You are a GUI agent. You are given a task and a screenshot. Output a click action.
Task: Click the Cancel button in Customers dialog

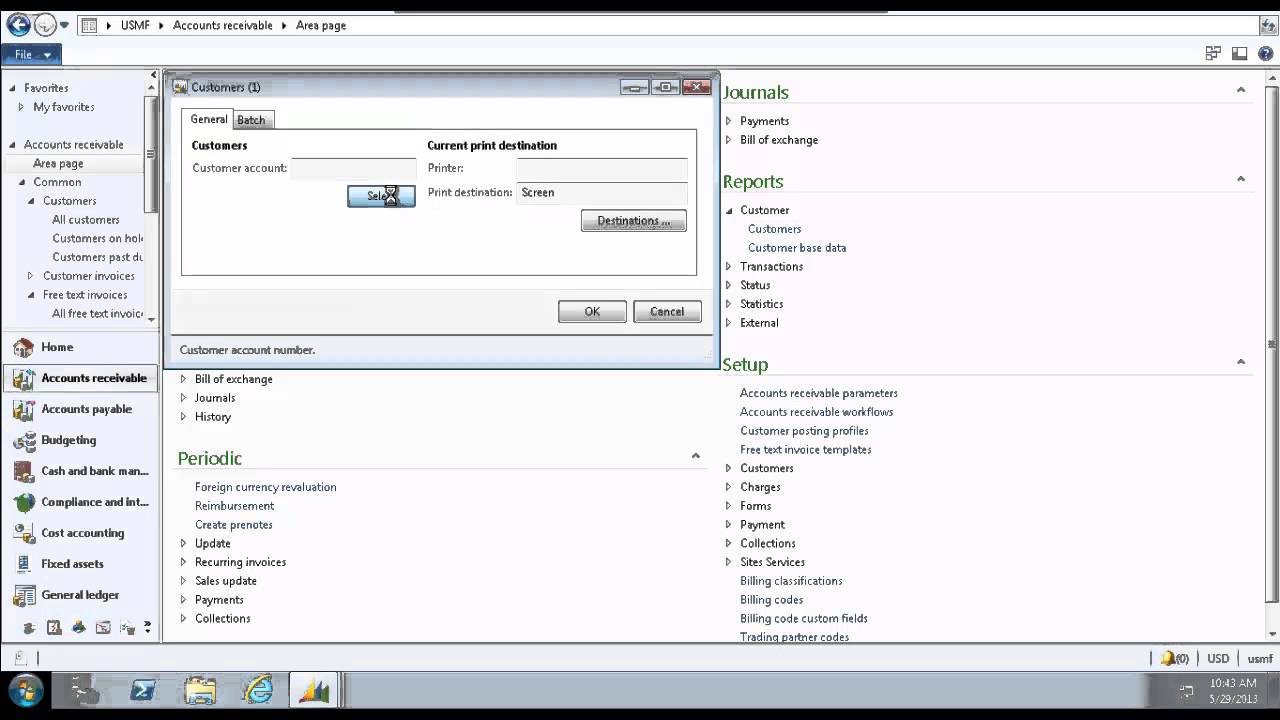(667, 312)
